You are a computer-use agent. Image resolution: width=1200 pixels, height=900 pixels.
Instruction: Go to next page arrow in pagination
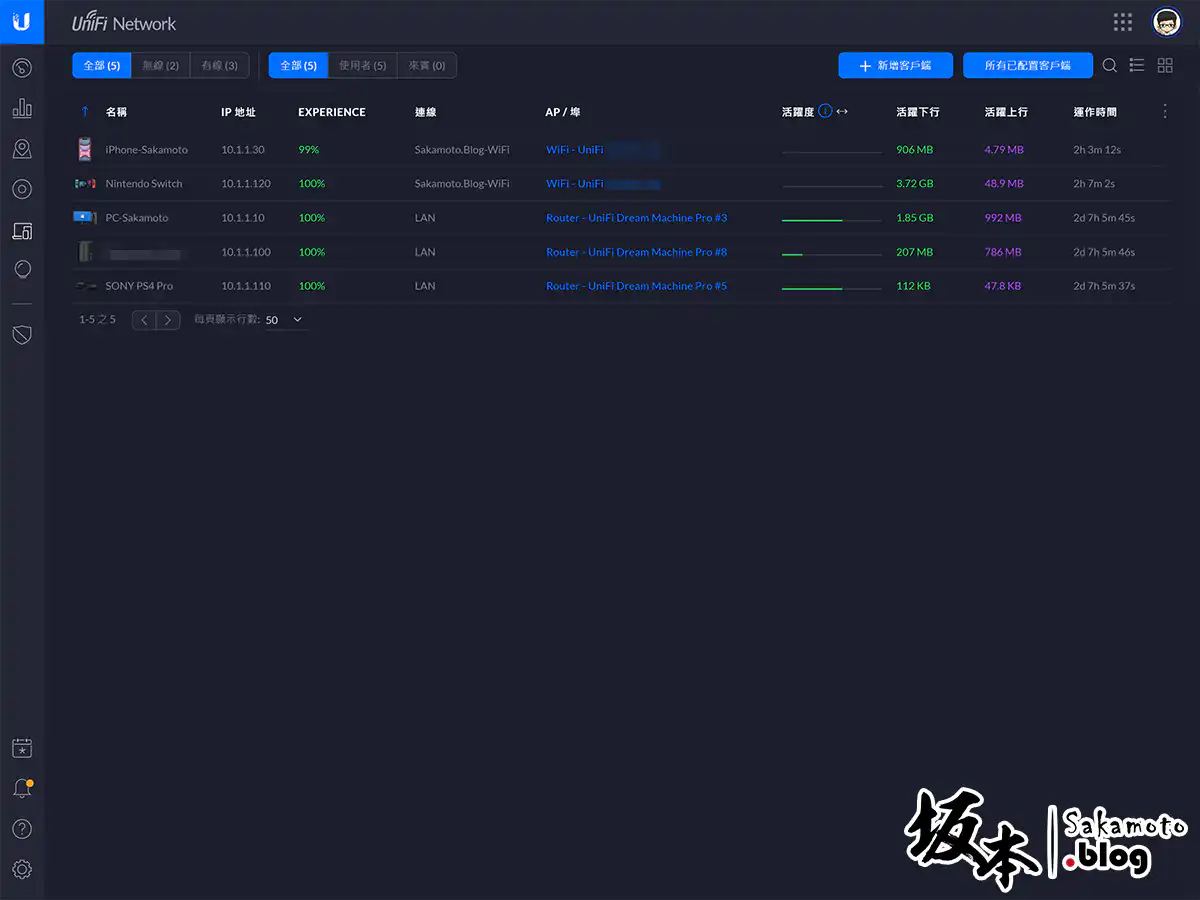click(x=169, y=320)
